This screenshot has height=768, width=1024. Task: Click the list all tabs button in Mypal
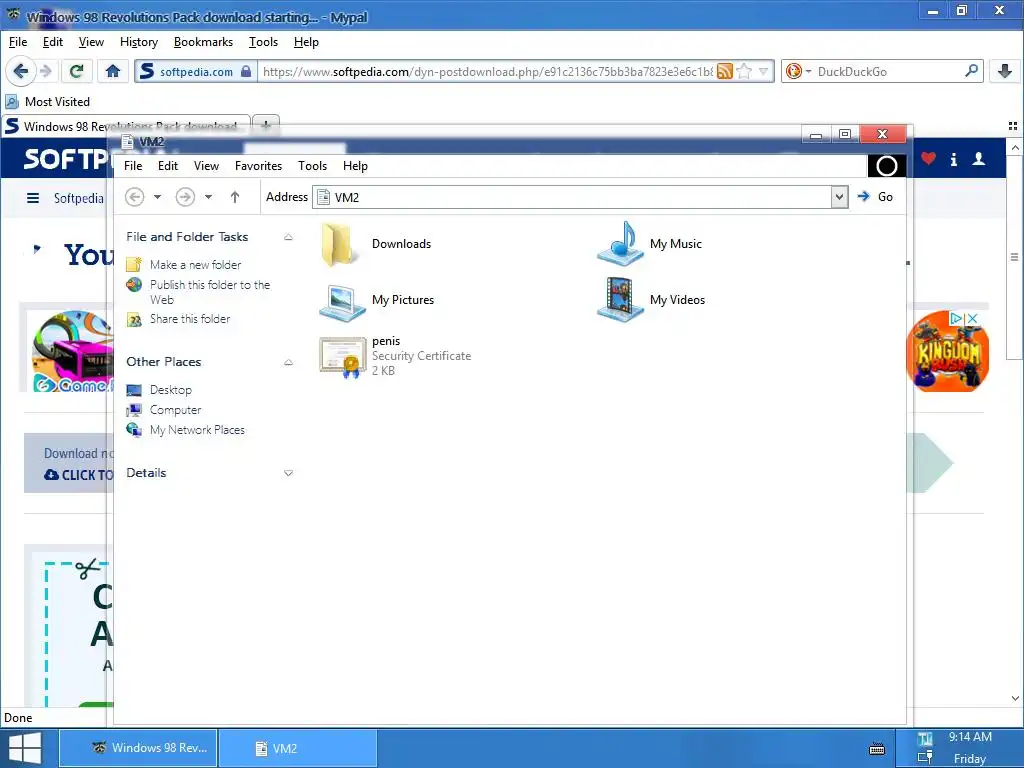point(1013,125)
